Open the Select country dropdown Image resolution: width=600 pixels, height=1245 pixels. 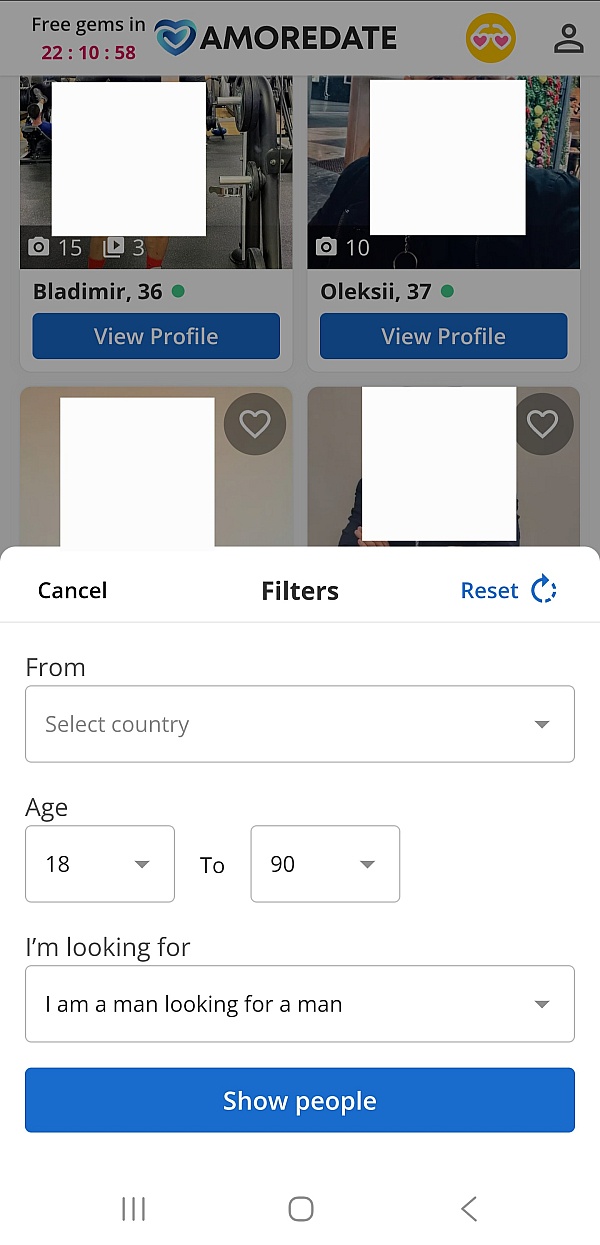pyautogui.click(x=300, y=724)
